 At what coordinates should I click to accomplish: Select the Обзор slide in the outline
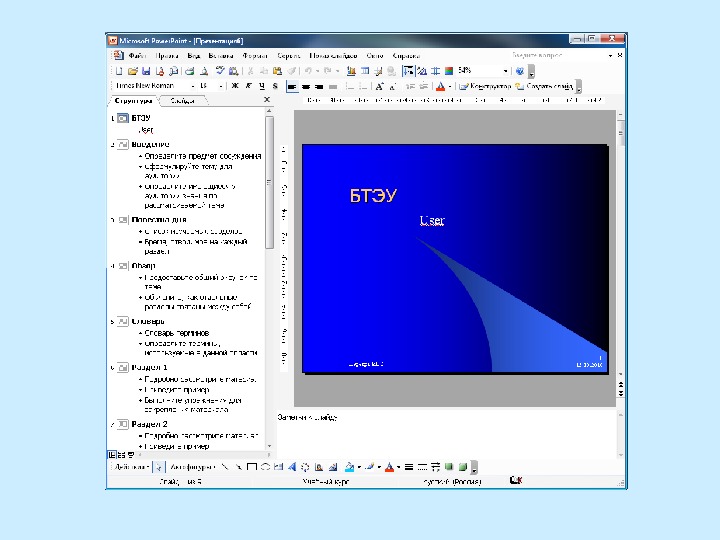[143, 265]
